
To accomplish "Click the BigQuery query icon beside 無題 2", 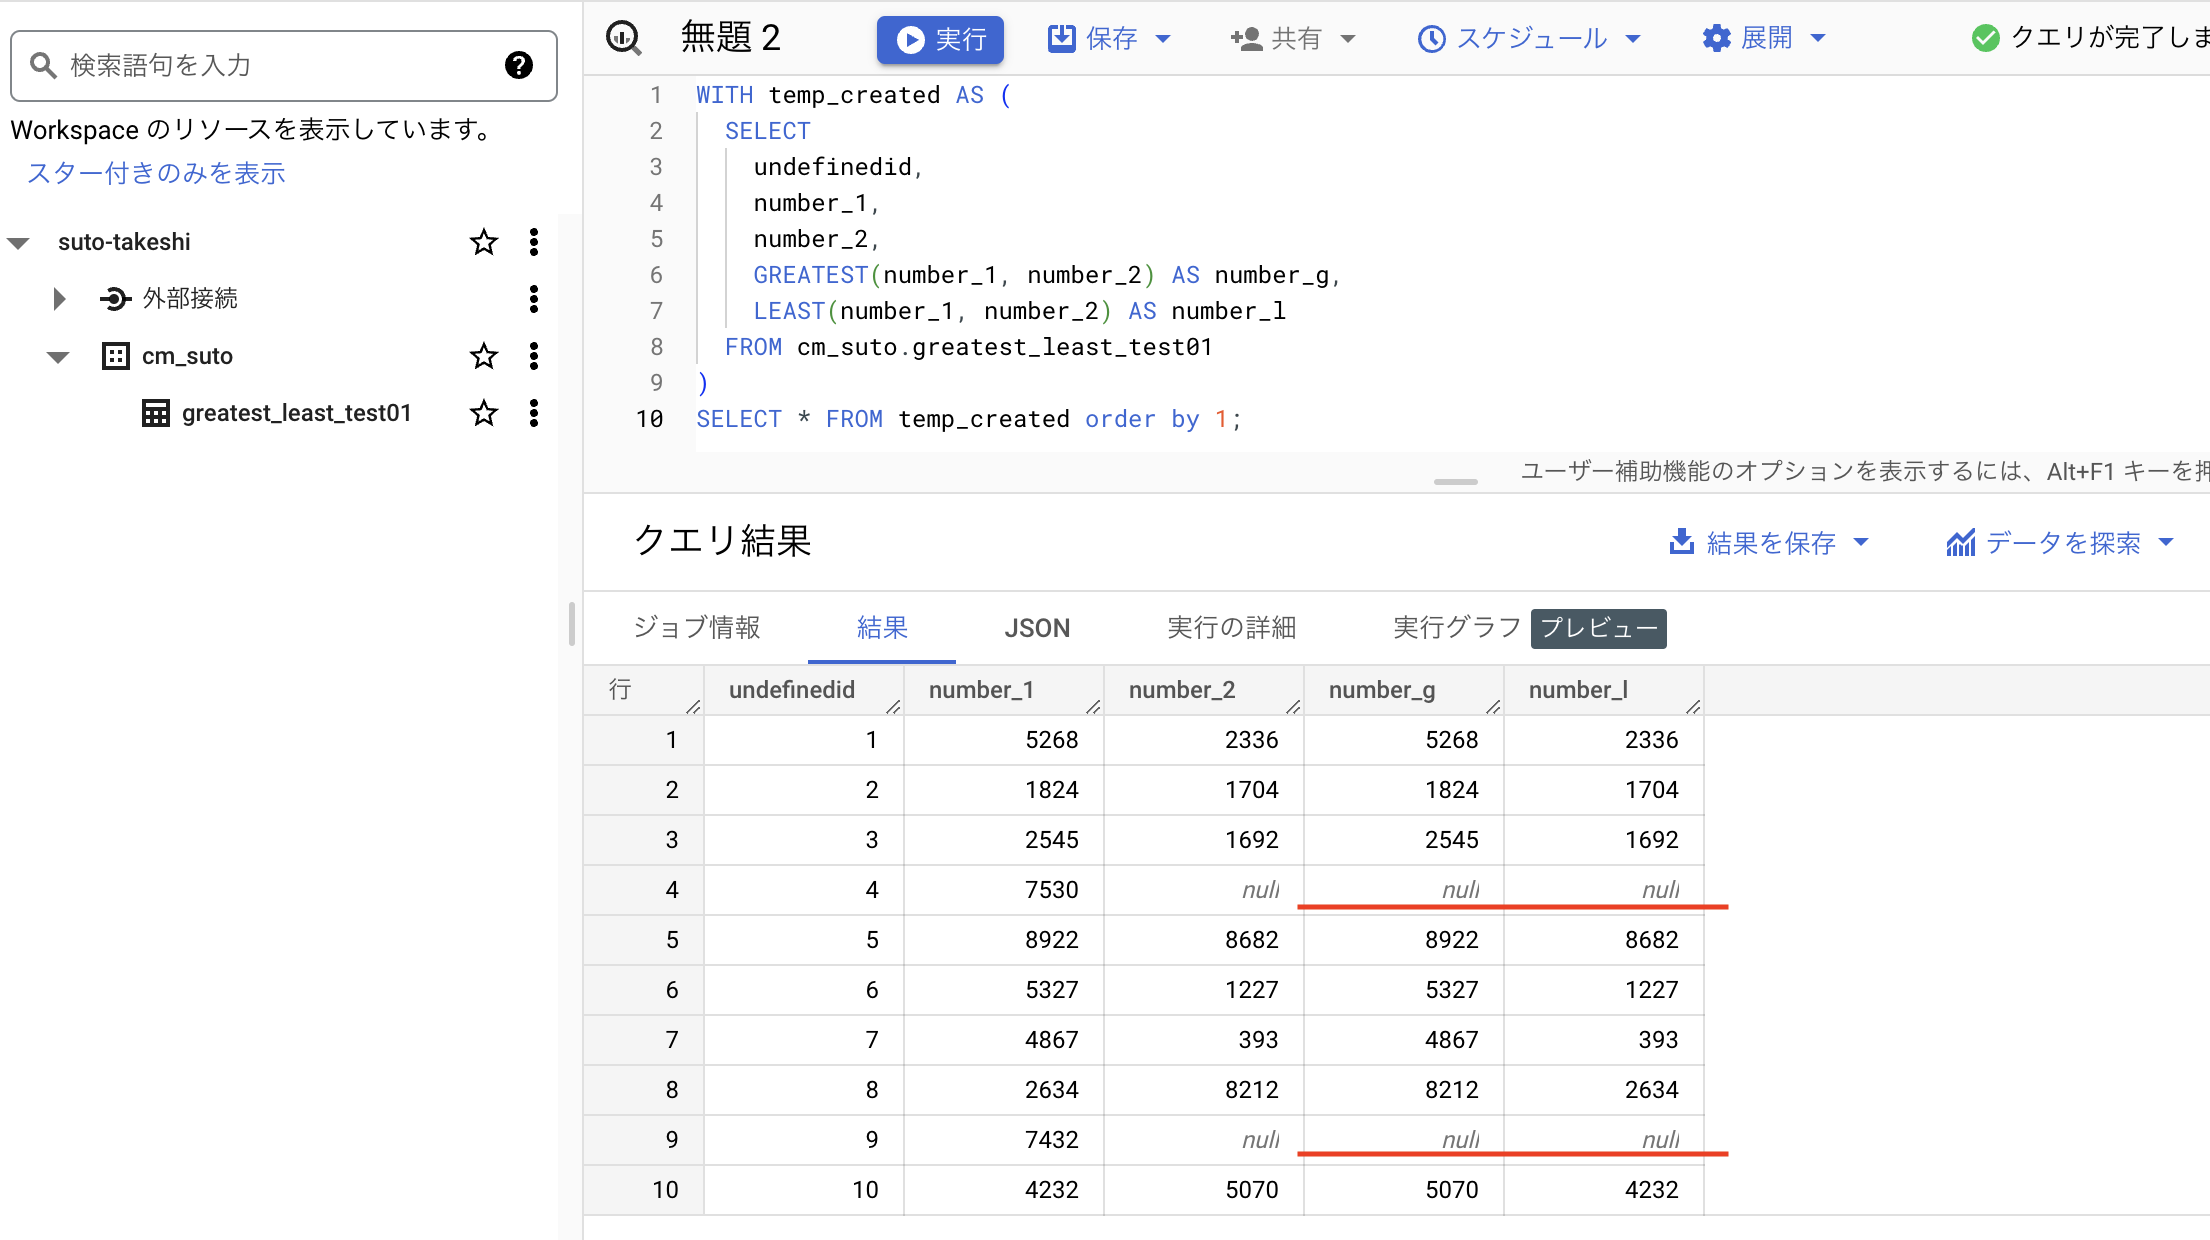I will [624, 38].
